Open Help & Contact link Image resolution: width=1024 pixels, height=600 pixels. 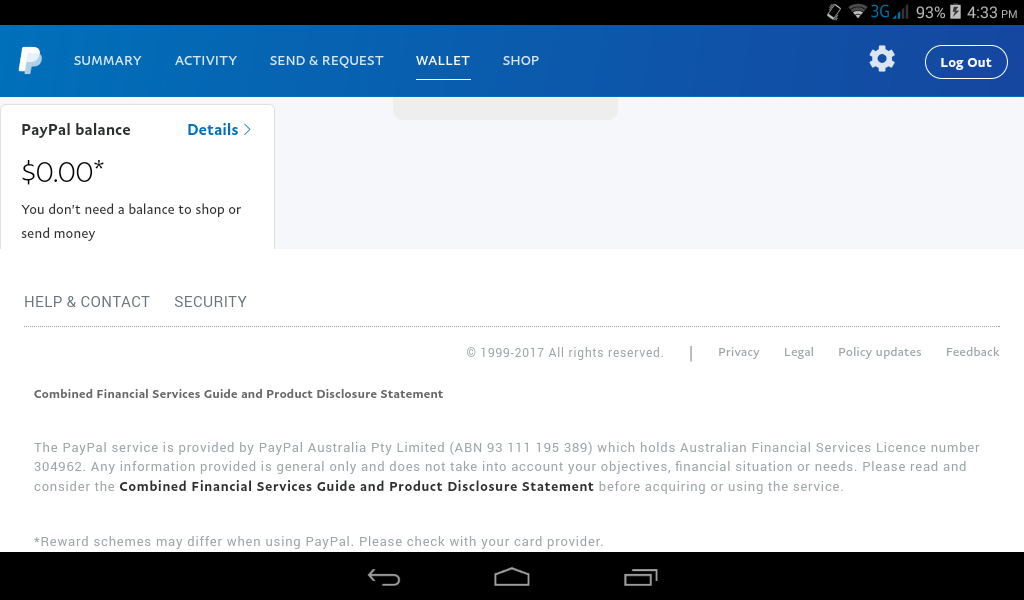point(87,302)
